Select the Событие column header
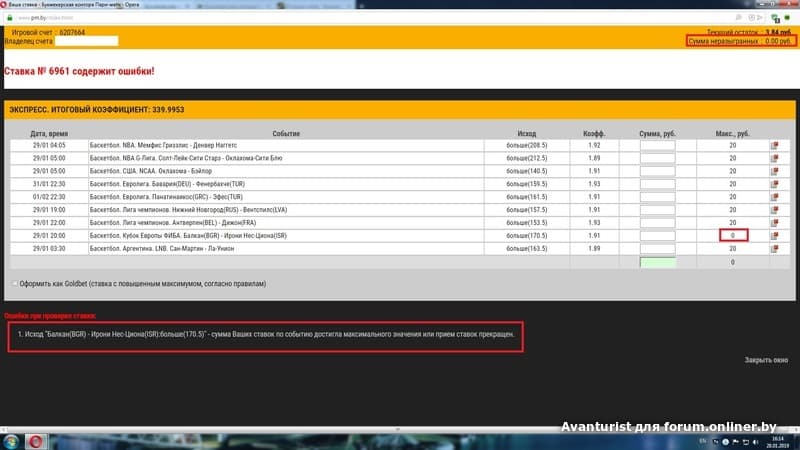The width and height of the screenshot is (800, 450). pos(286,134)
